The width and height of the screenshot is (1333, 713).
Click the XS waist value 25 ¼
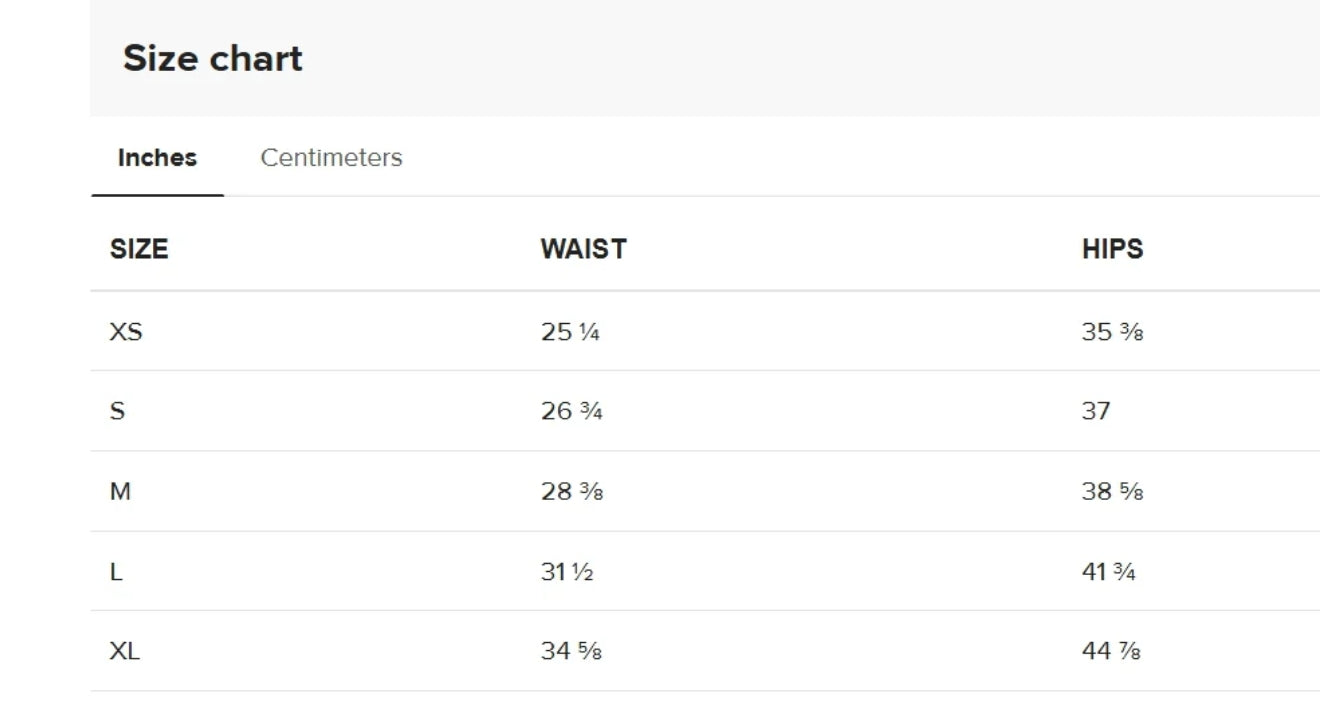tap(570, 332)
